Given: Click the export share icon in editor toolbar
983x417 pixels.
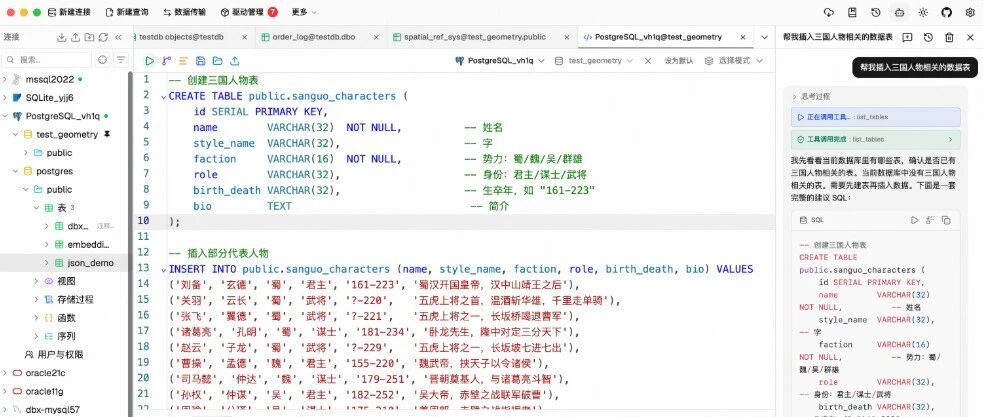Looking at the screenshot, I should (234, 61).
